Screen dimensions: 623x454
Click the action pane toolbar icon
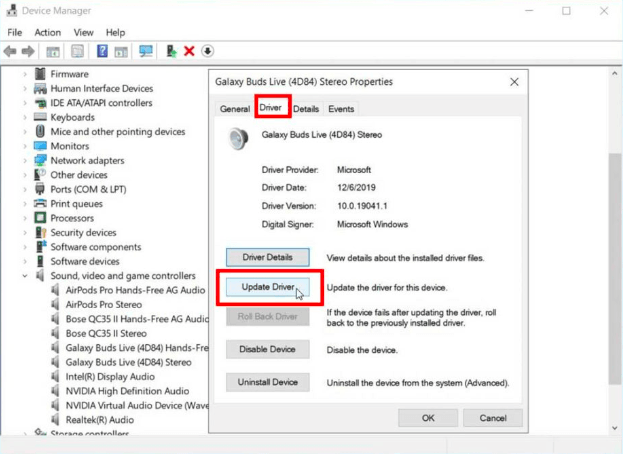point(121,52)
